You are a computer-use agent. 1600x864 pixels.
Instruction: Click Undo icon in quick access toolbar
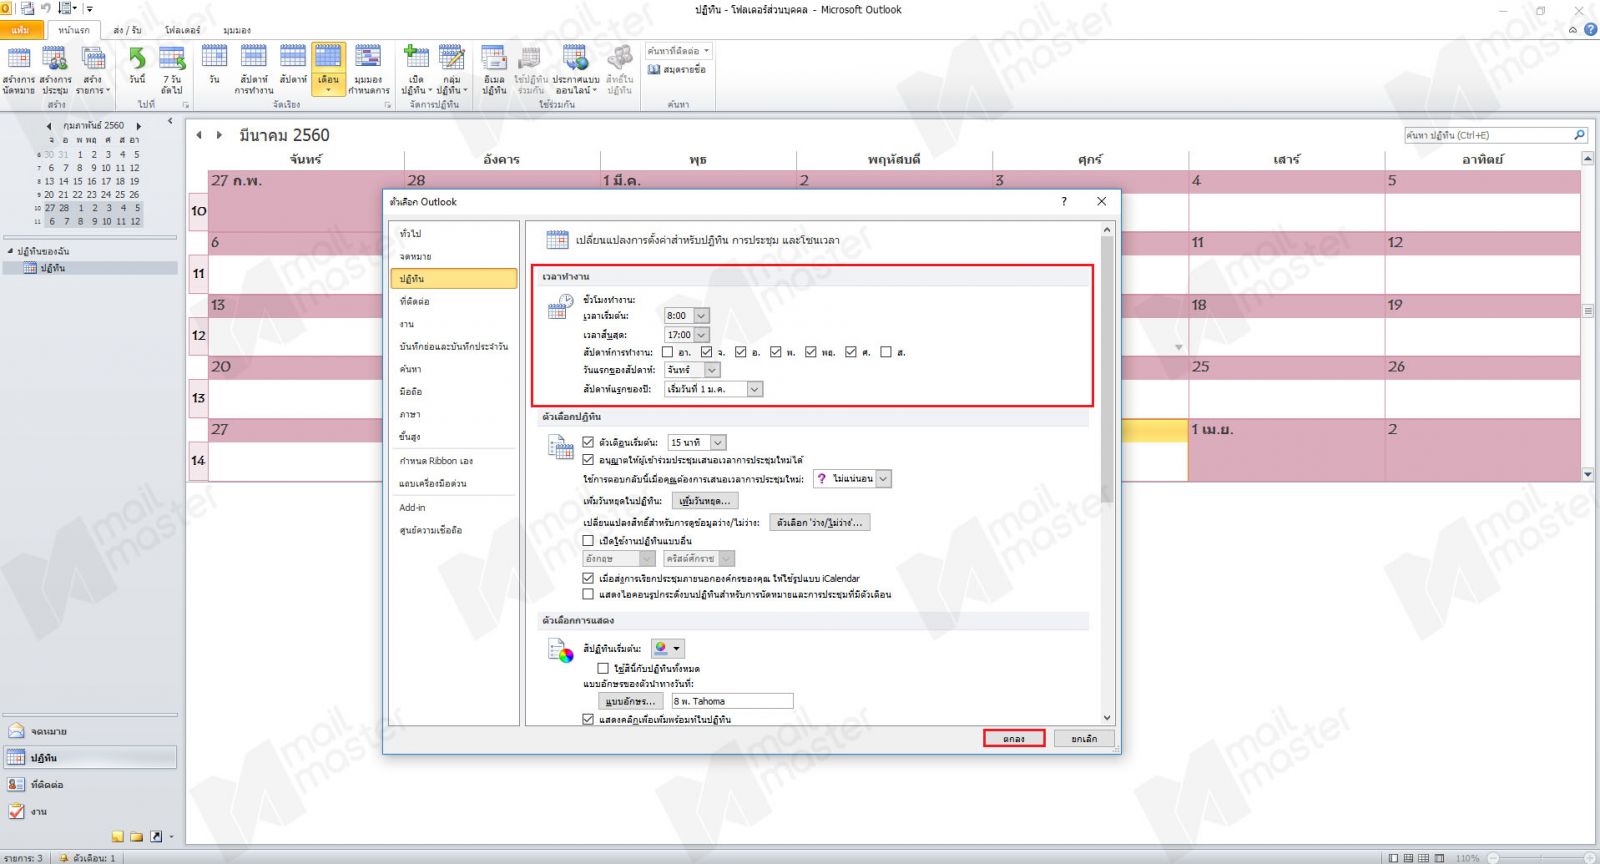pos(45,8)
